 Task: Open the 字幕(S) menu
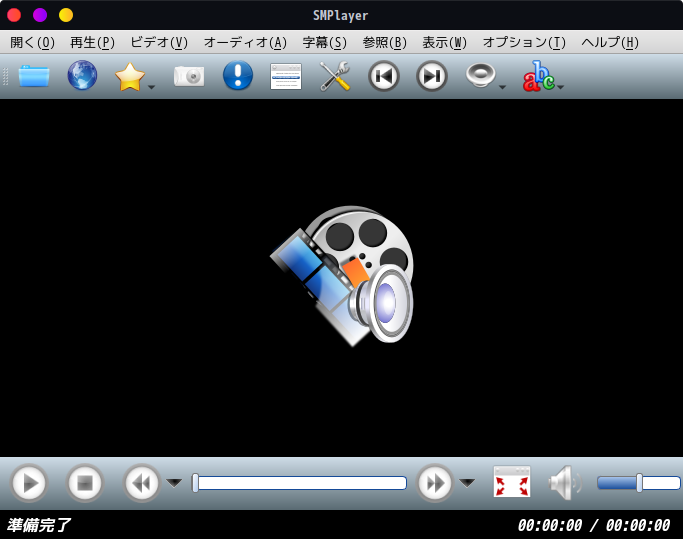click(x=325, y=42)
